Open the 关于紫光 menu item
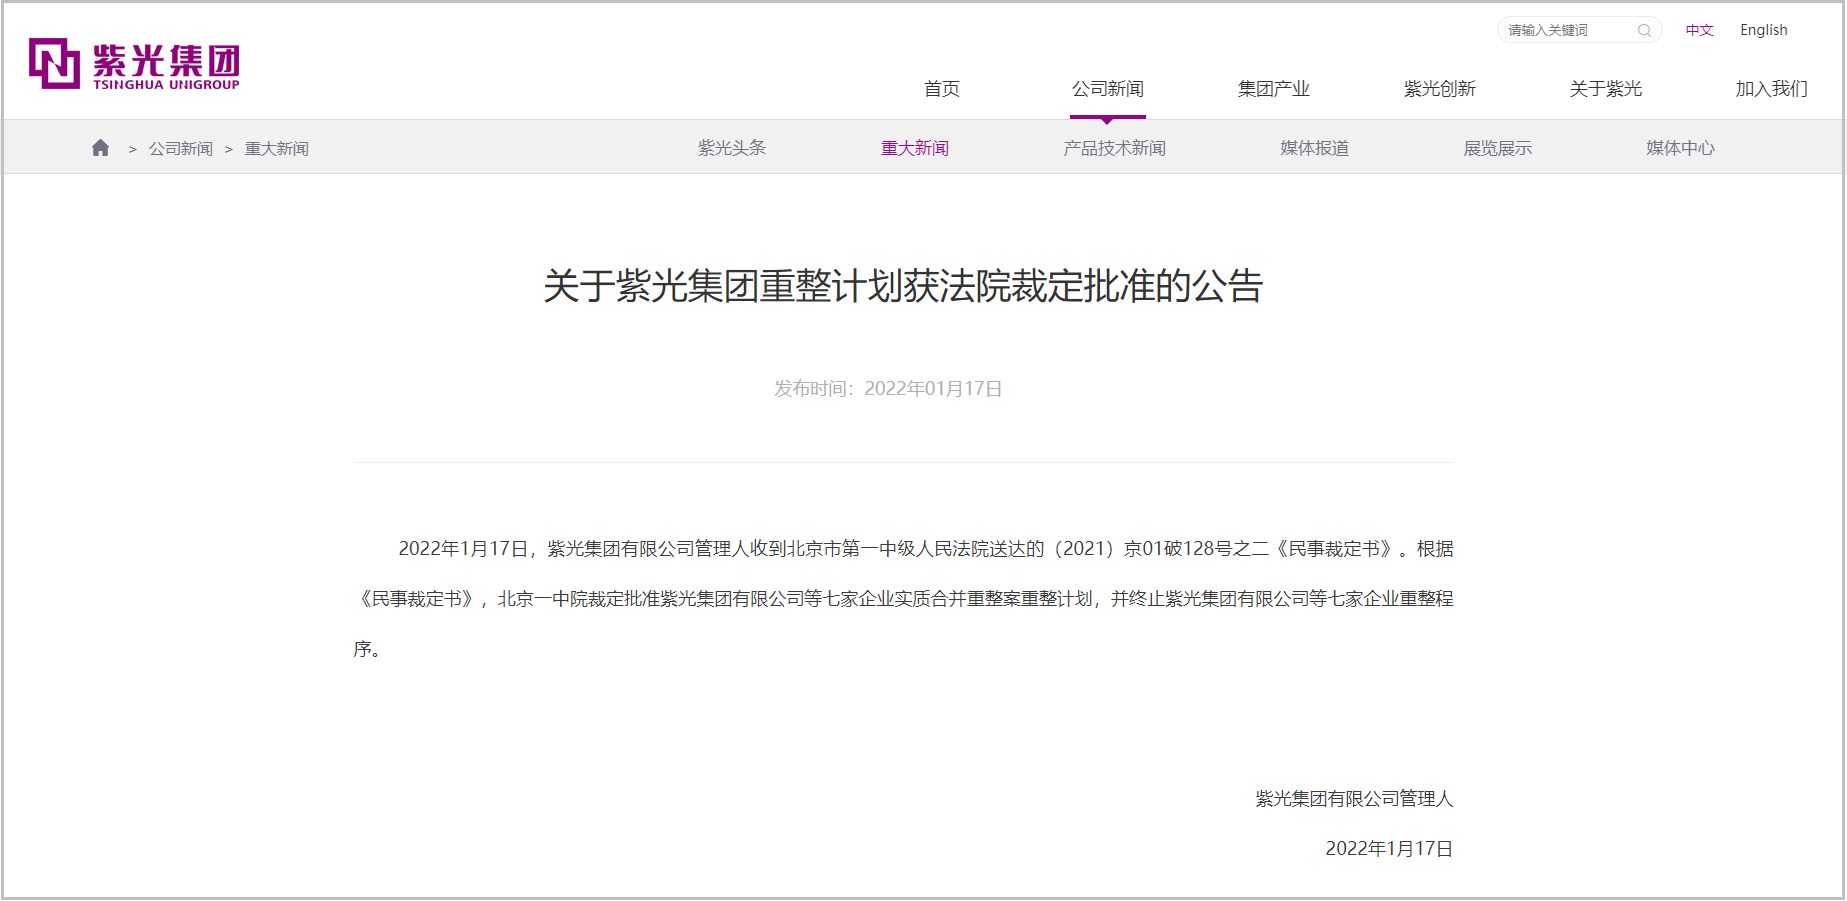The image size is (1847, 901). 1605,89
